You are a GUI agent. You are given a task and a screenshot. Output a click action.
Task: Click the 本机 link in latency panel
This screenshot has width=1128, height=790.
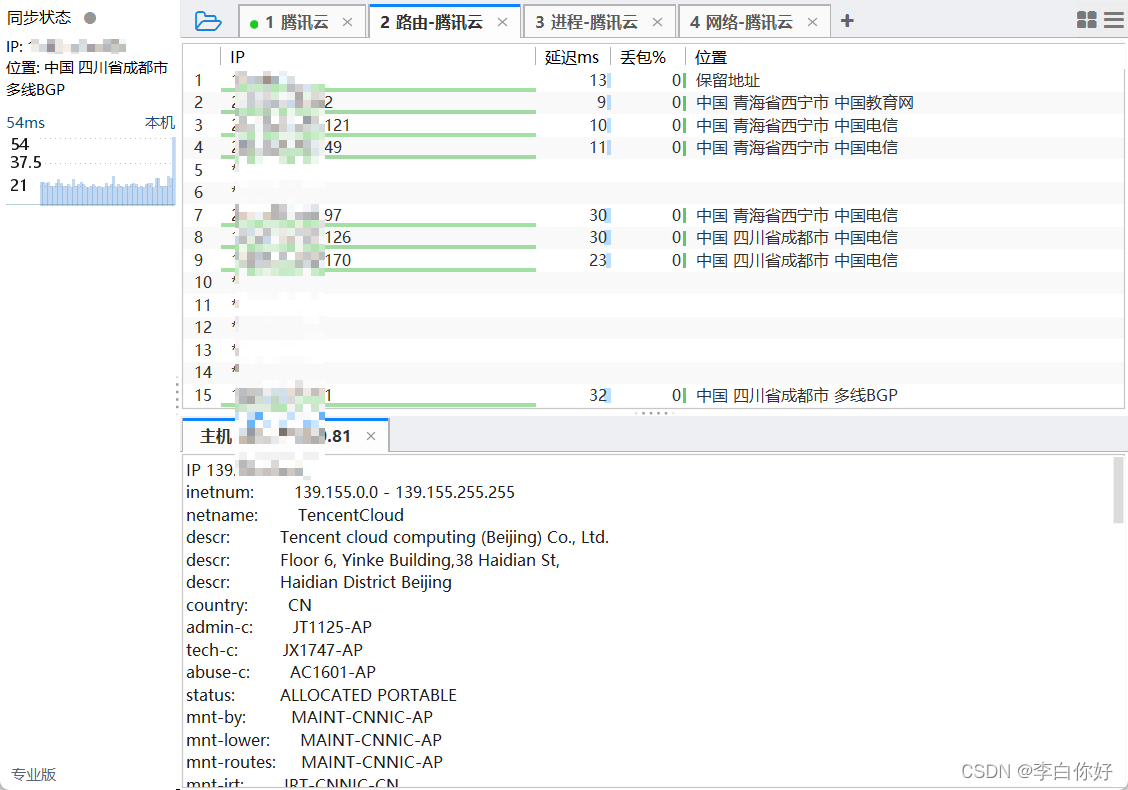pos(160,122)
